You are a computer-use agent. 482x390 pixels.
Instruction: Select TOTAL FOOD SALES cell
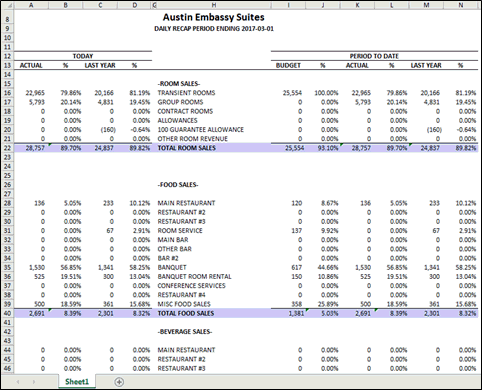[186, 313]
